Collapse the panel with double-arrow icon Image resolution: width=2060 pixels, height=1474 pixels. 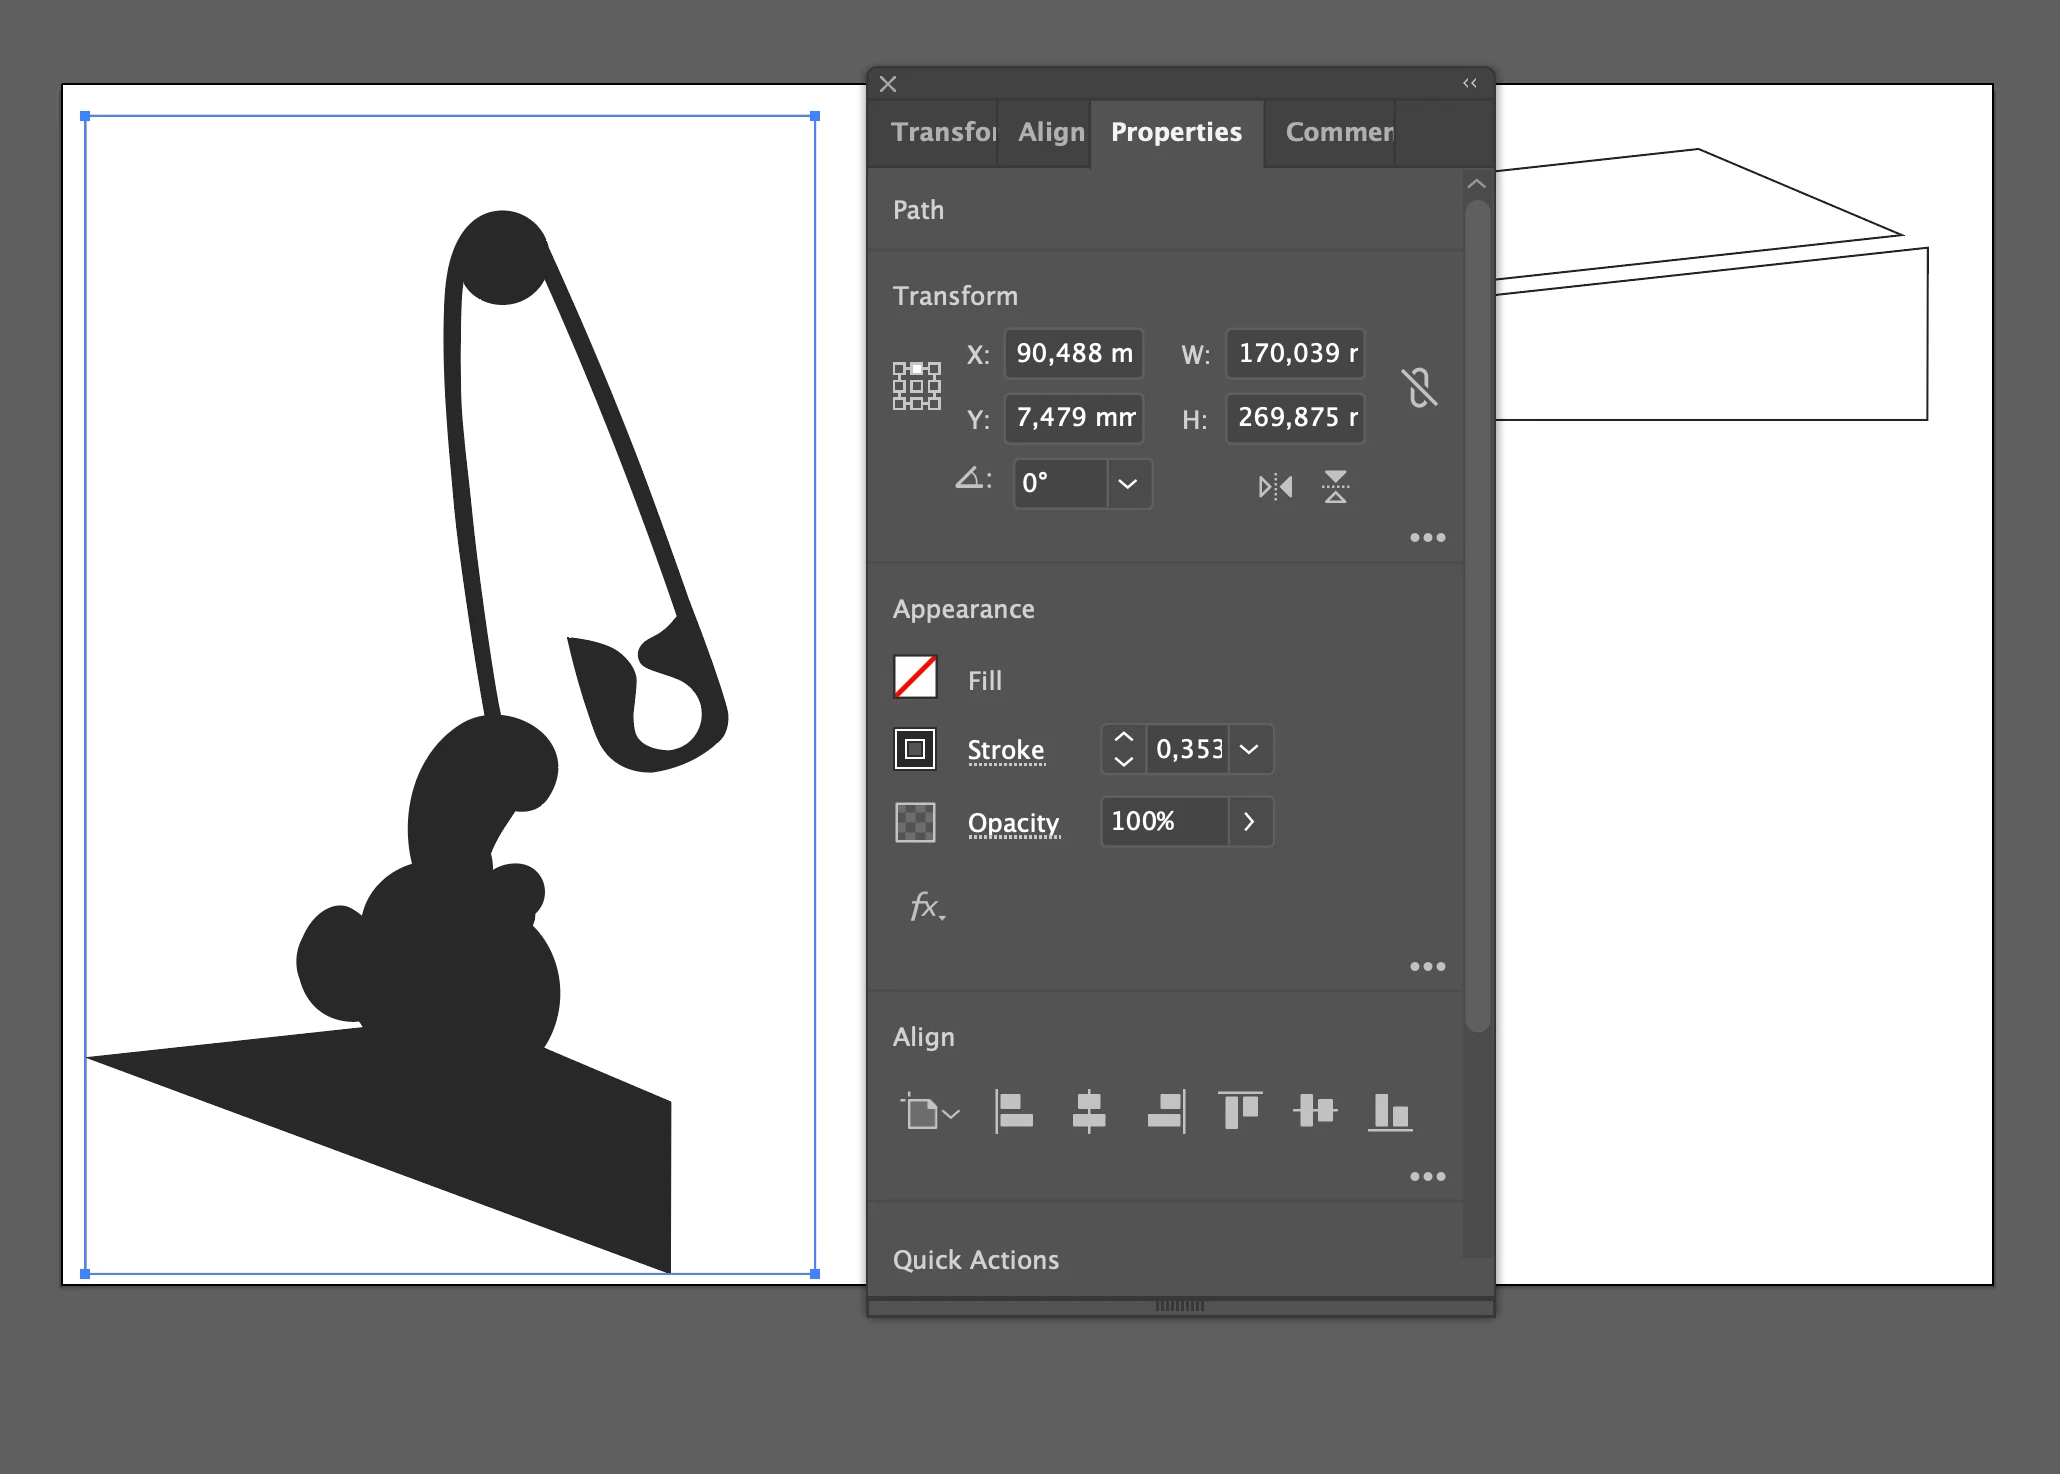click(1469, 84)
